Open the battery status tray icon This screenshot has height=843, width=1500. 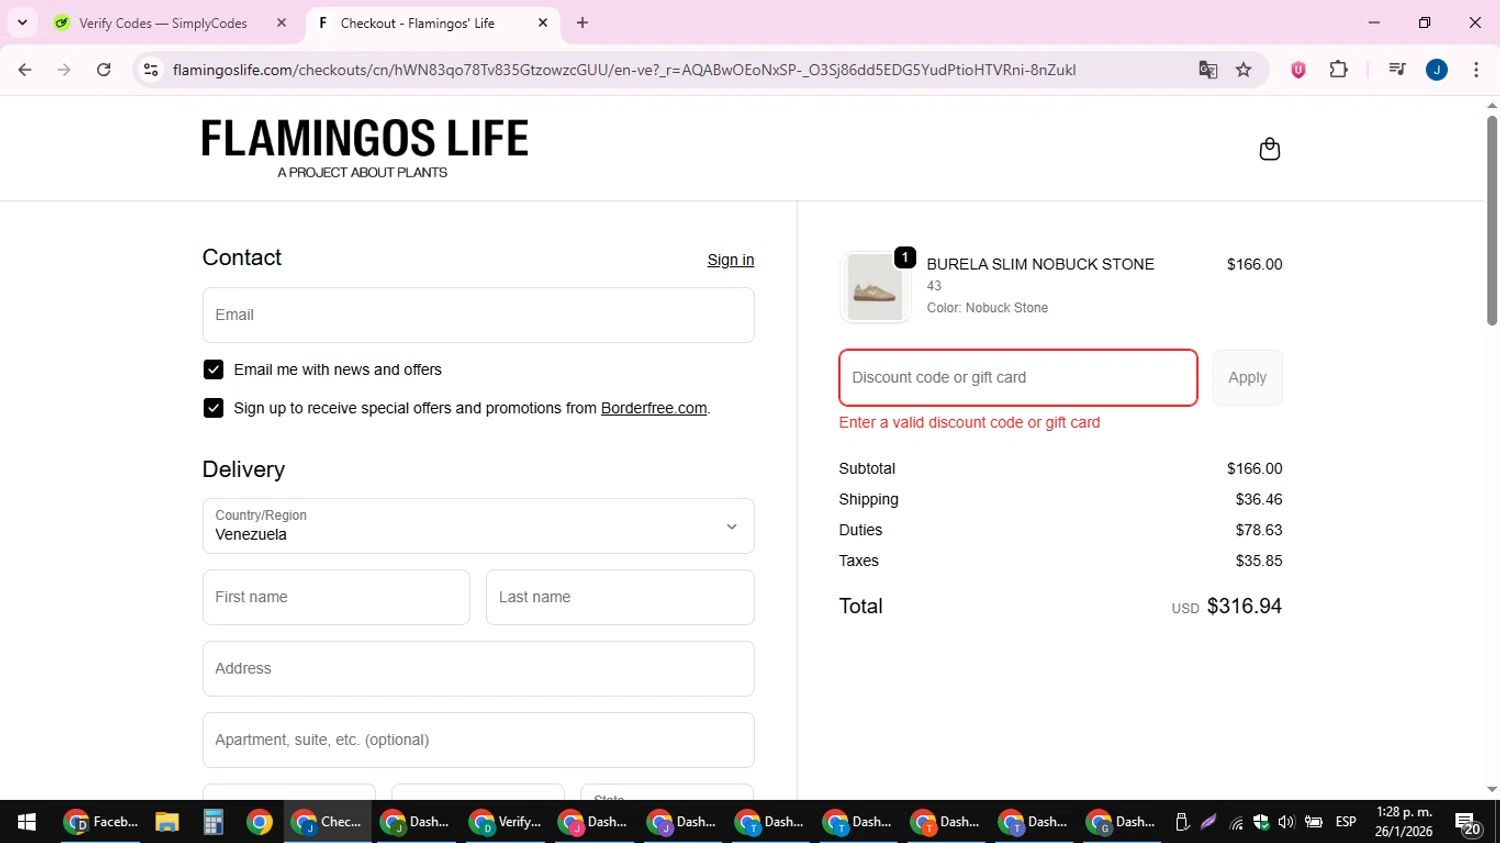tap(1314, 822)
